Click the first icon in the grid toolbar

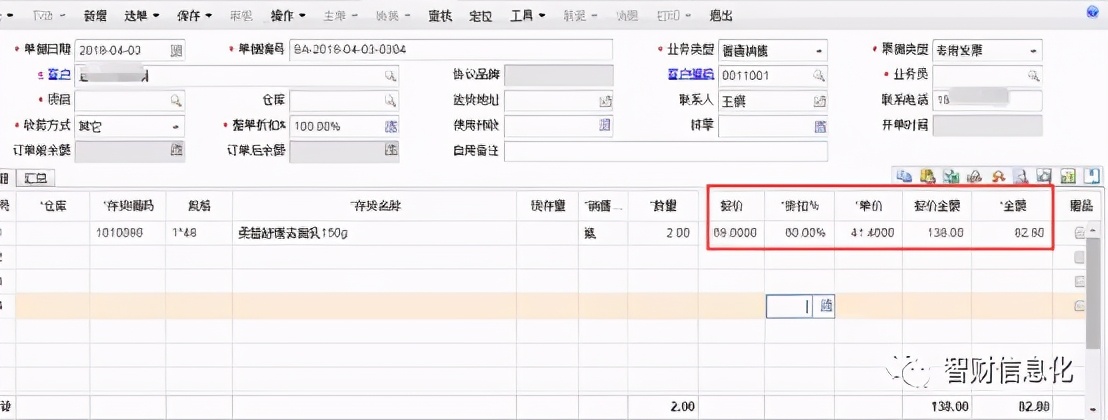click(904, 176)
